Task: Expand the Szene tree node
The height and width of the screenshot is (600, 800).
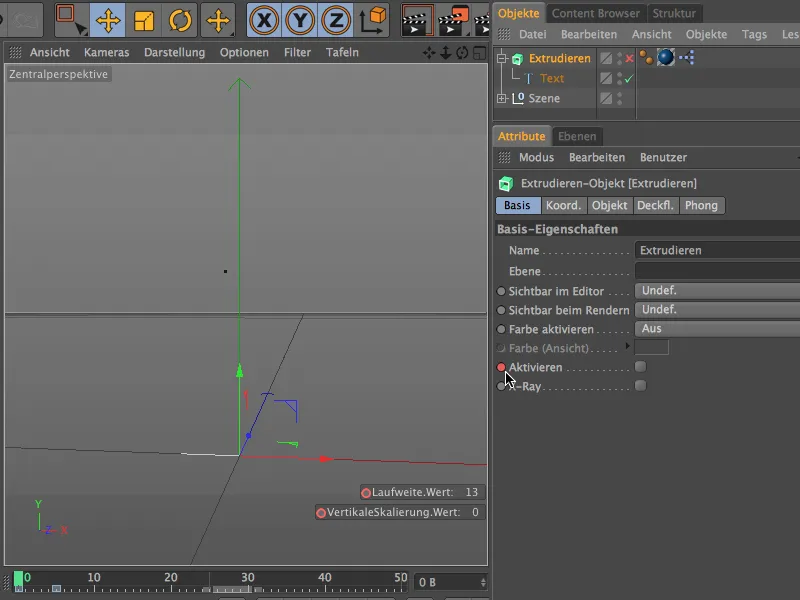Action: click(502, 98)
